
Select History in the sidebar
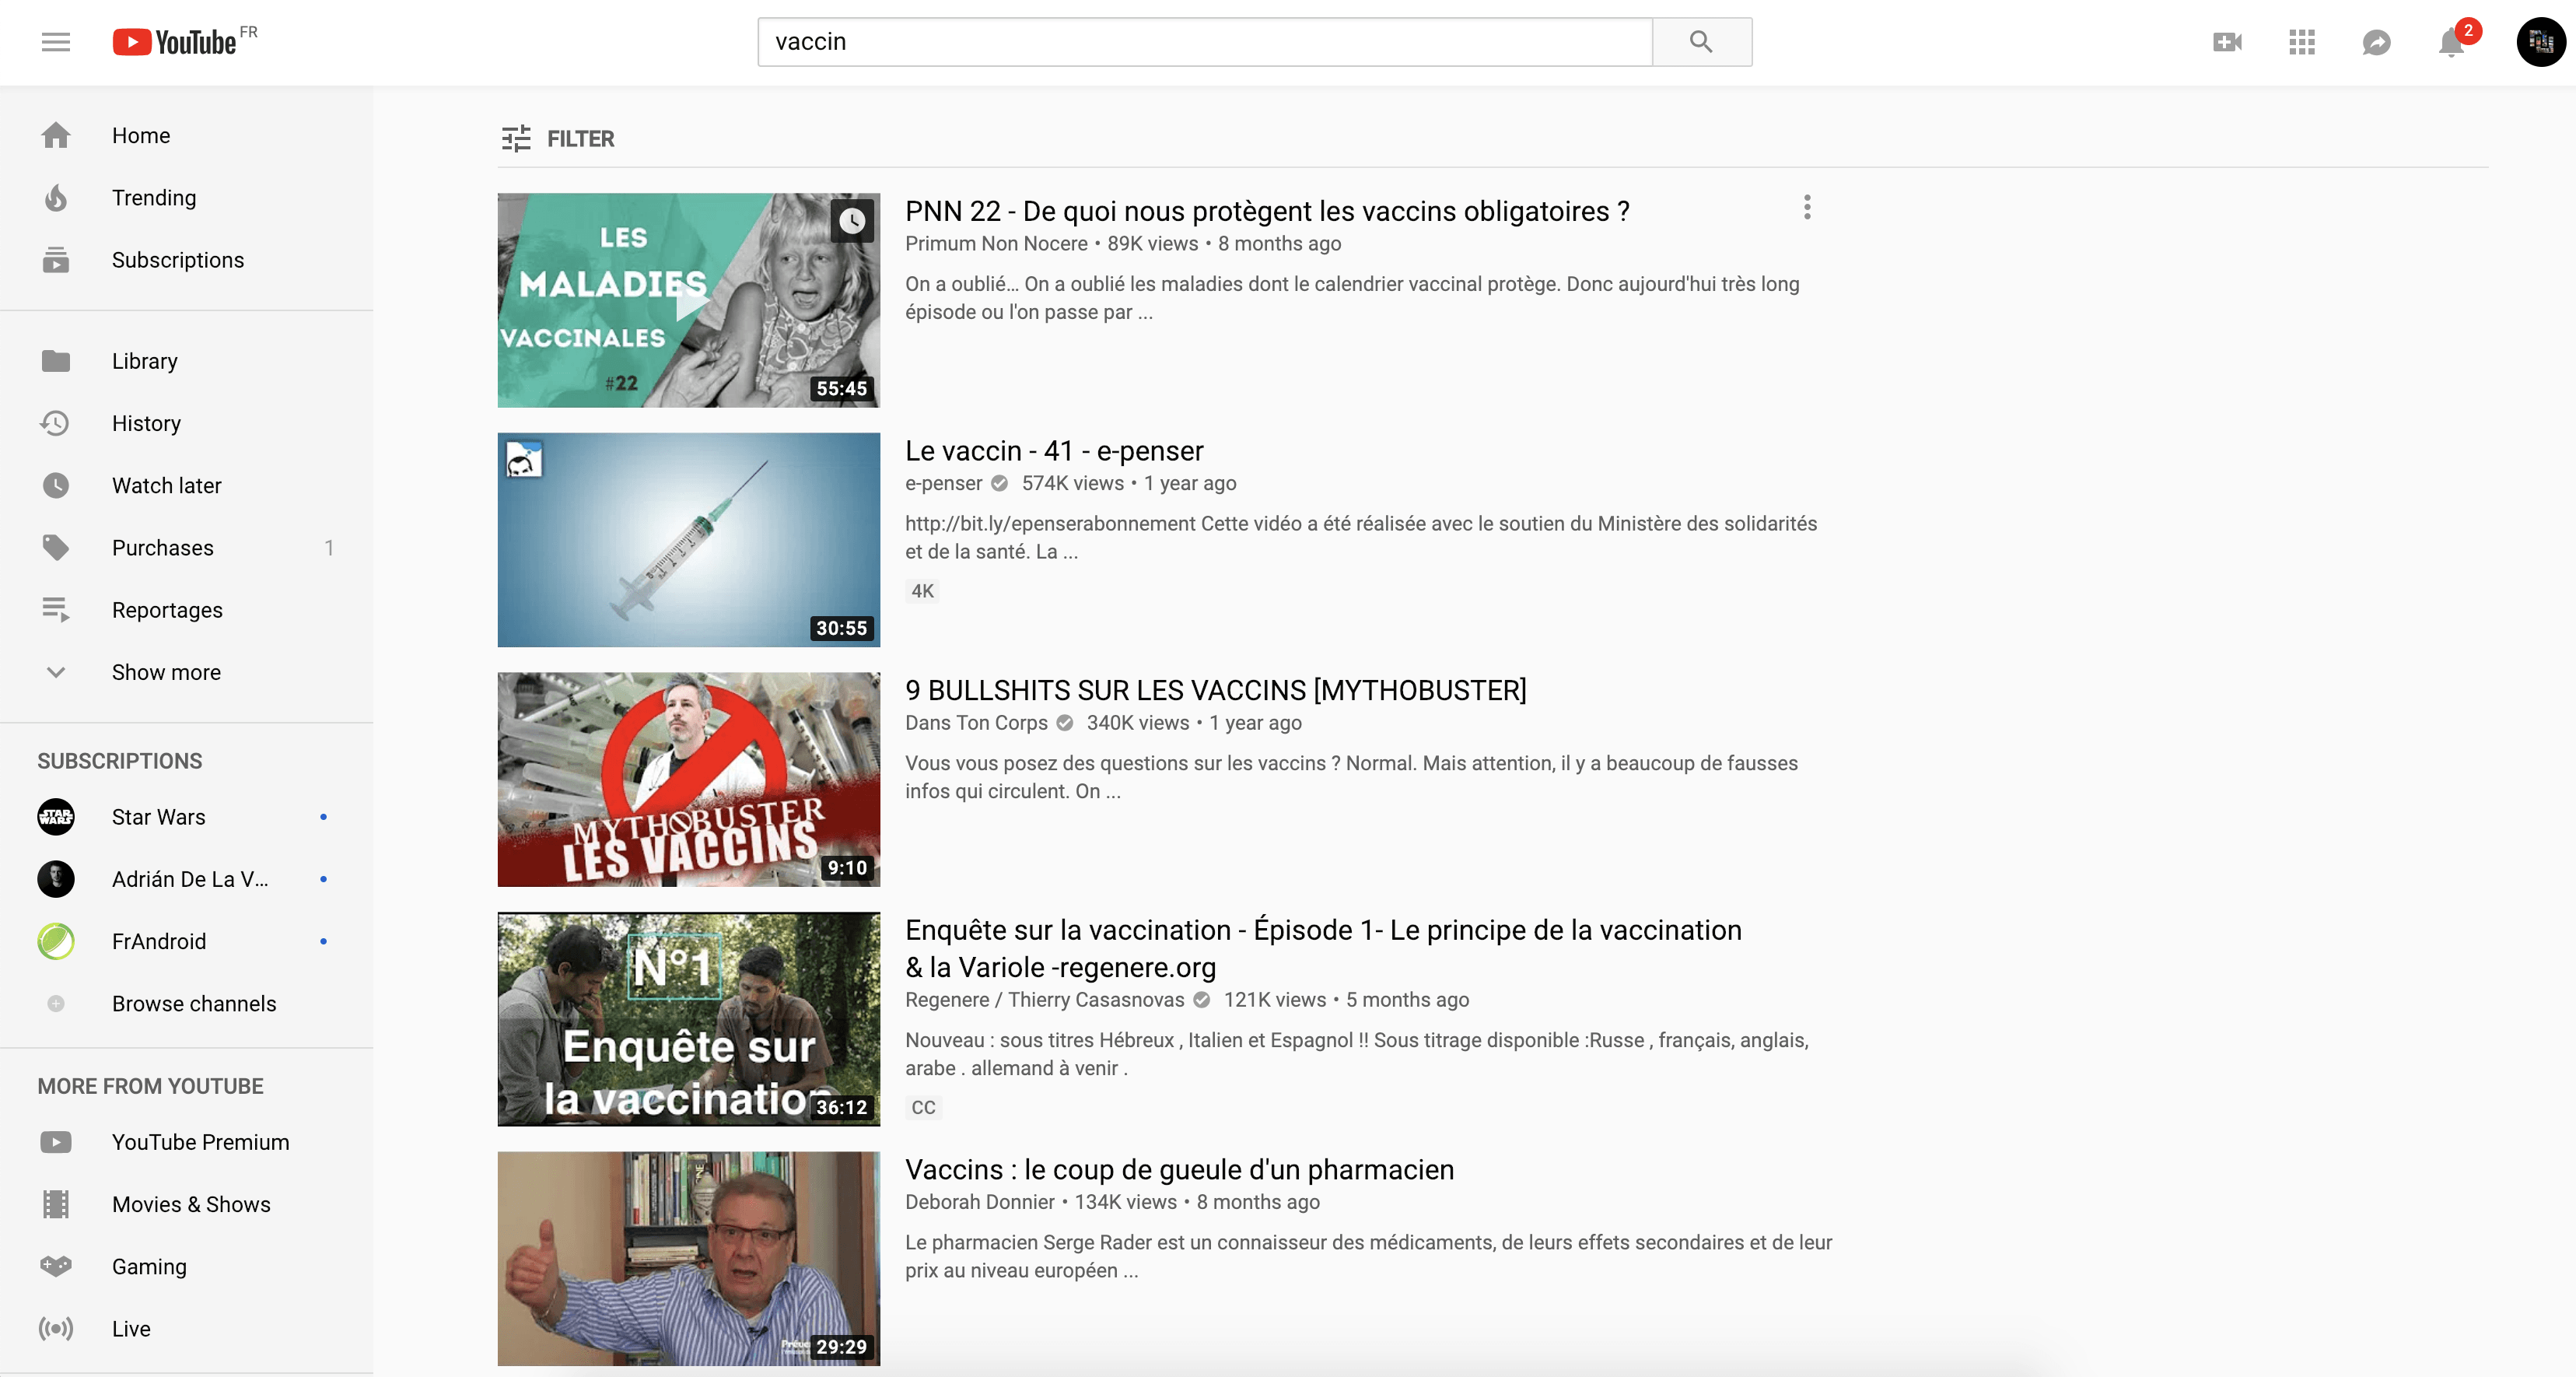click(146, 423)
